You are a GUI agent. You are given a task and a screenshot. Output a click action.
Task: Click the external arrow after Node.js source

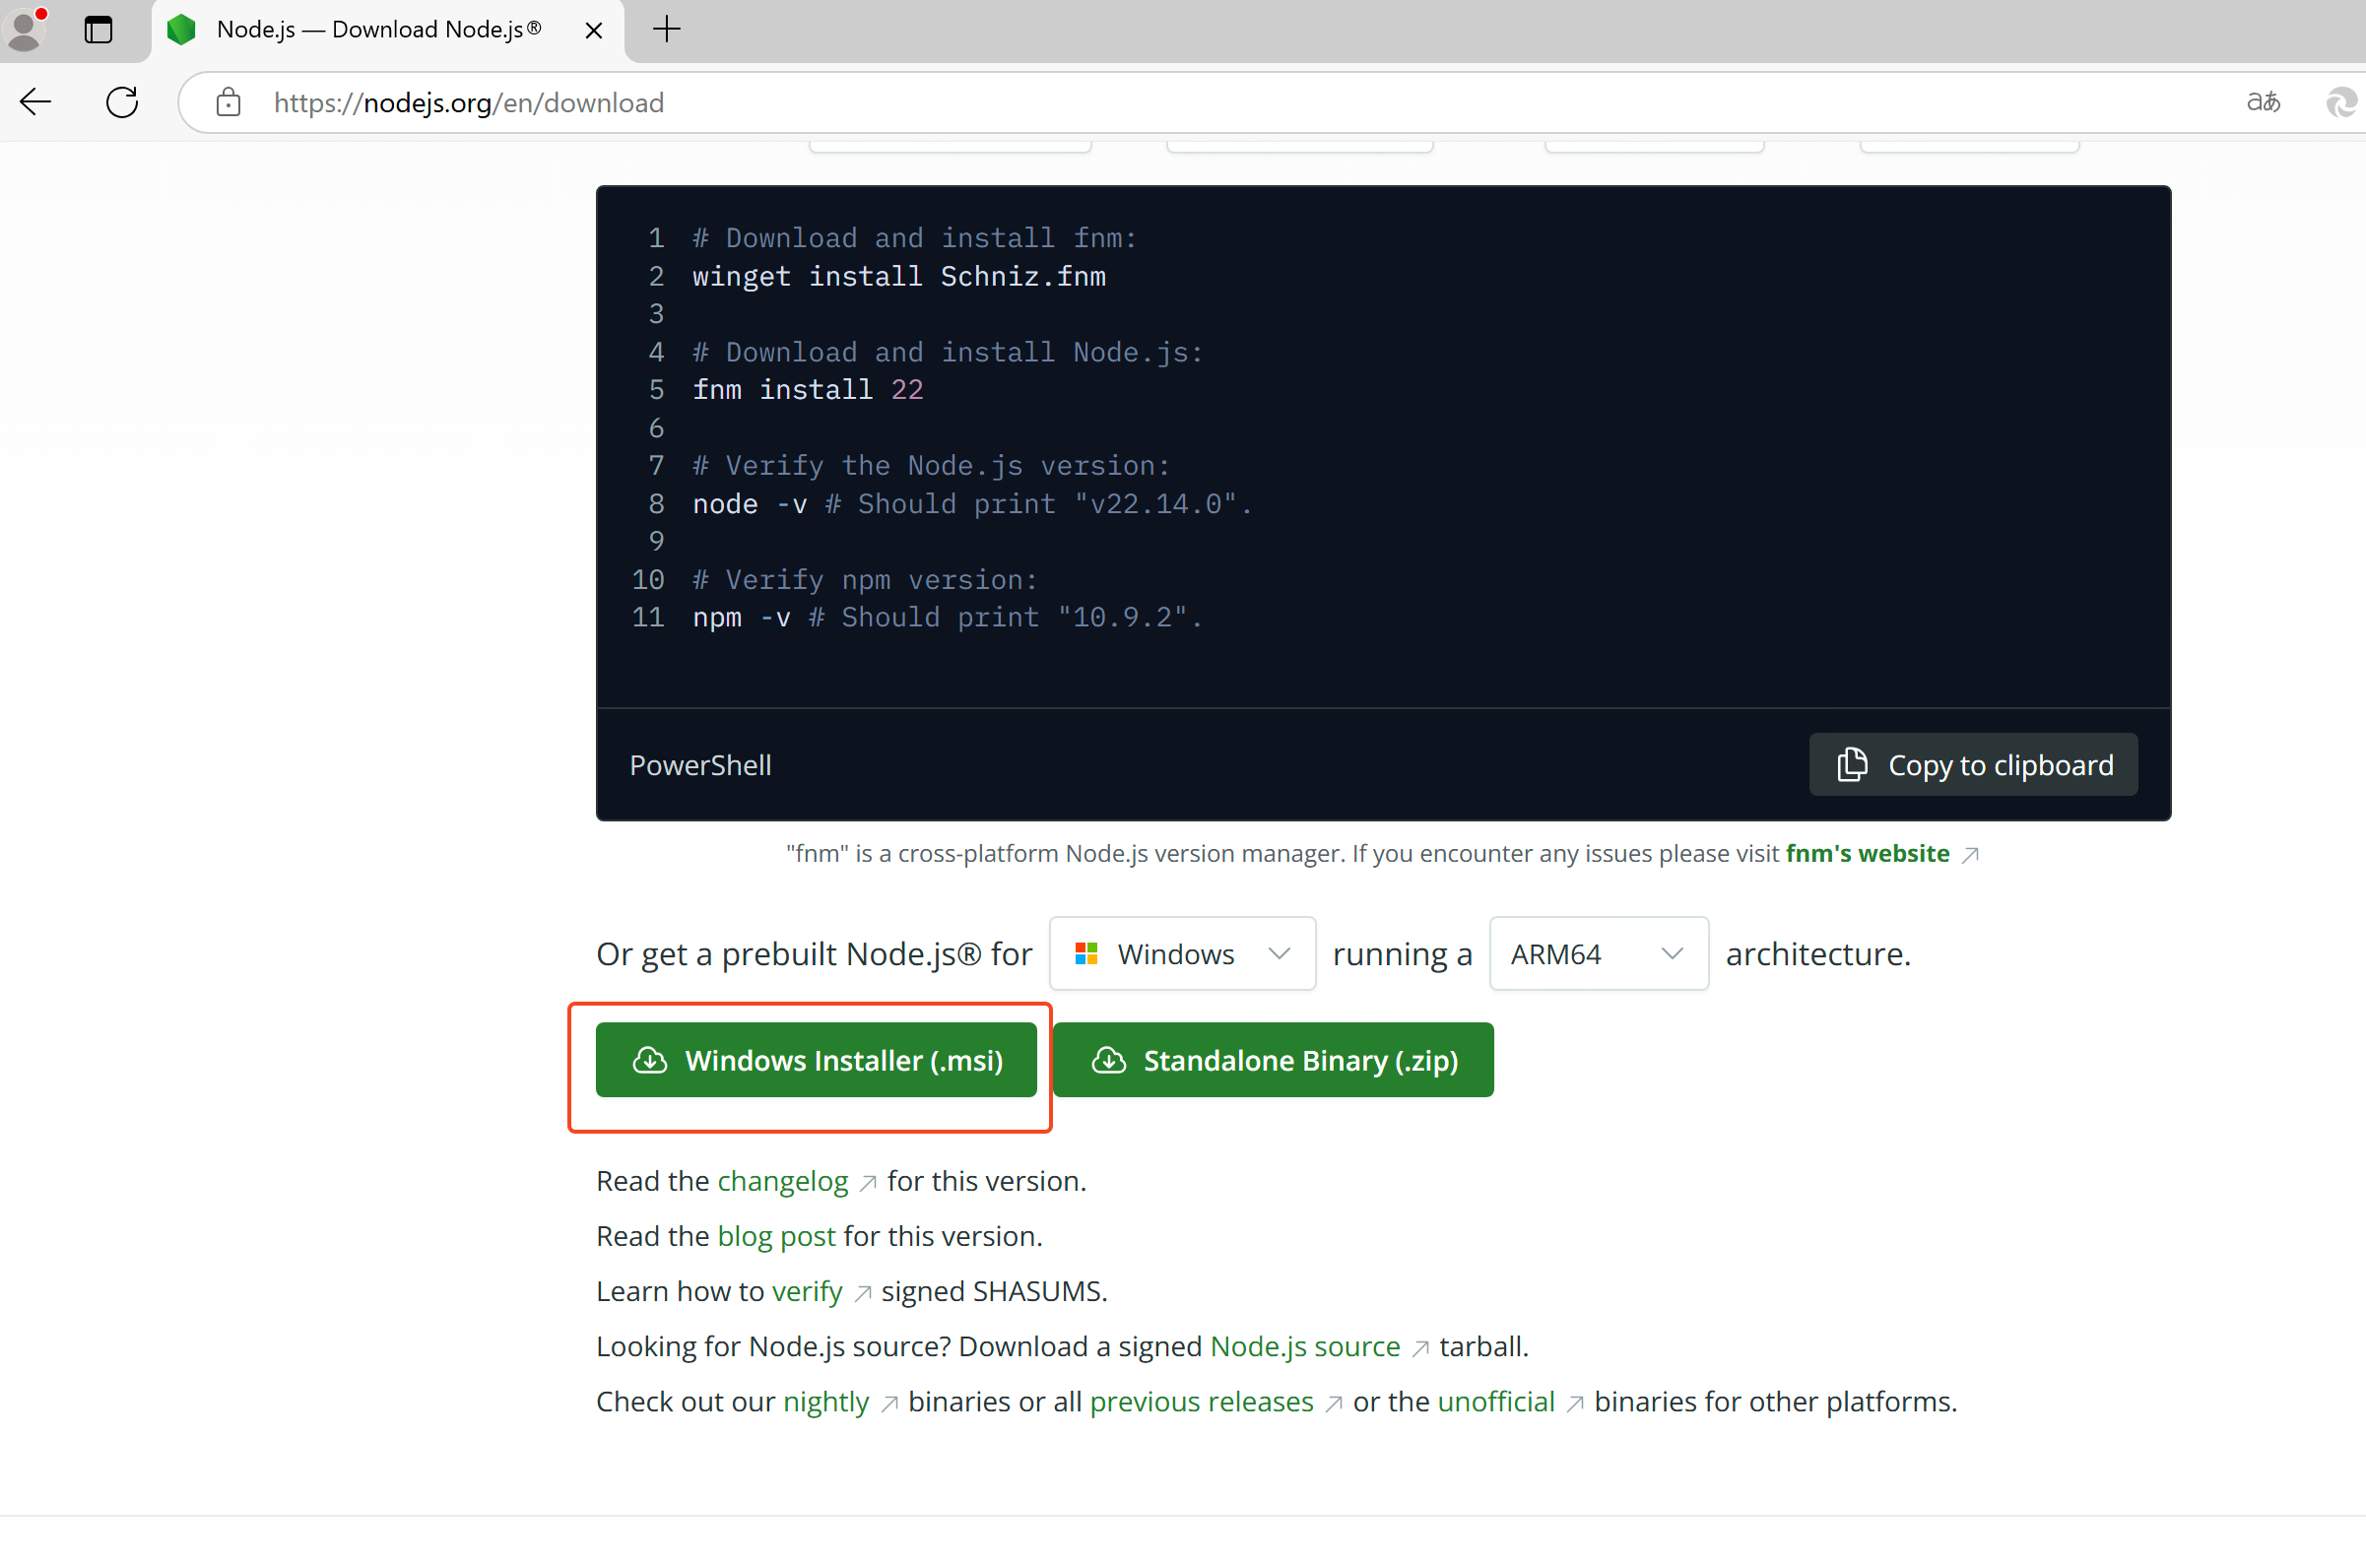(x=1420, y=1349)
